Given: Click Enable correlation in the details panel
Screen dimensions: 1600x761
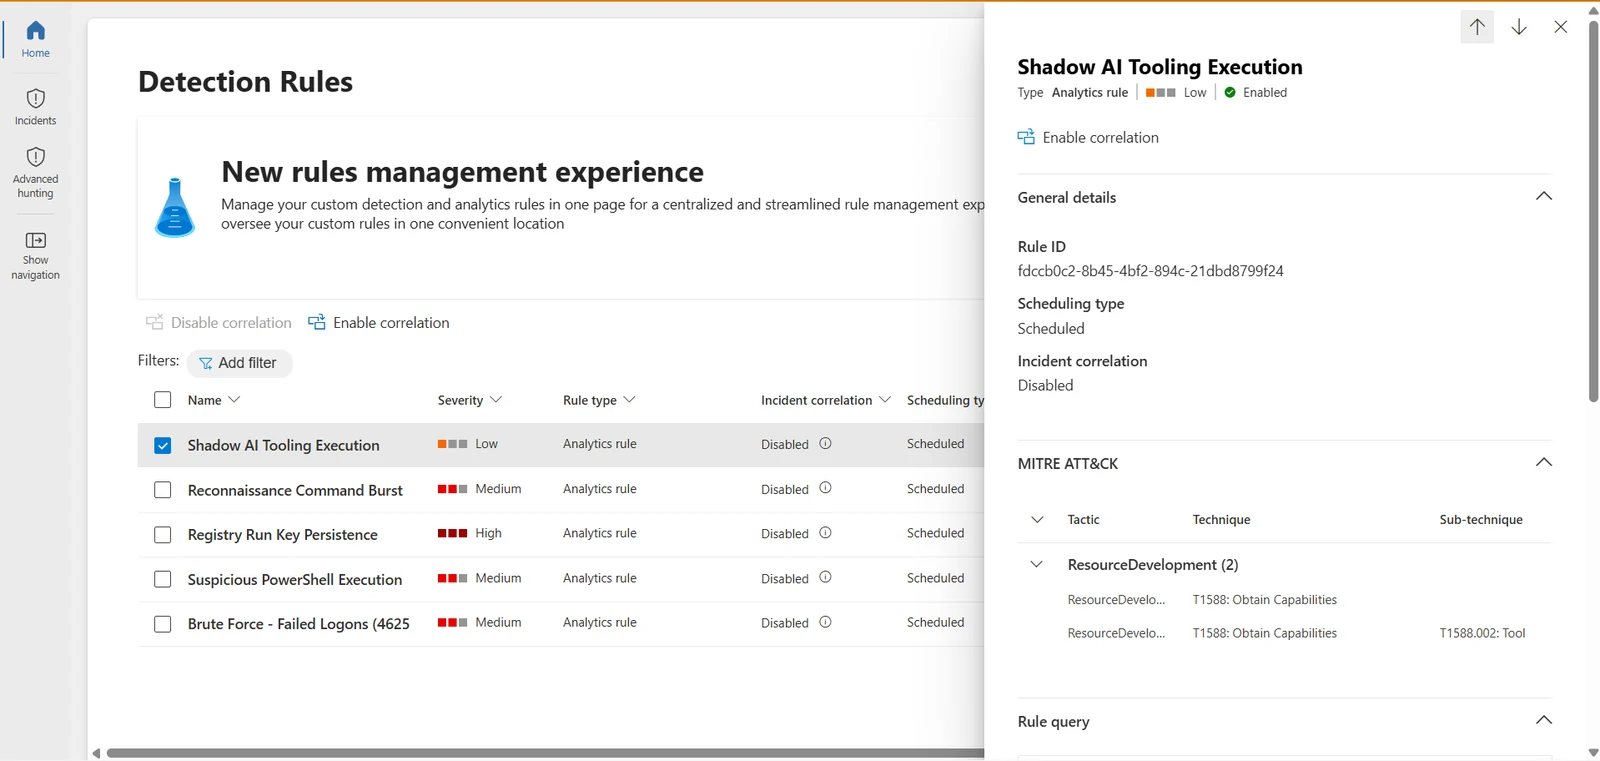Looking at the screenshot, I should click(1088, 137).
